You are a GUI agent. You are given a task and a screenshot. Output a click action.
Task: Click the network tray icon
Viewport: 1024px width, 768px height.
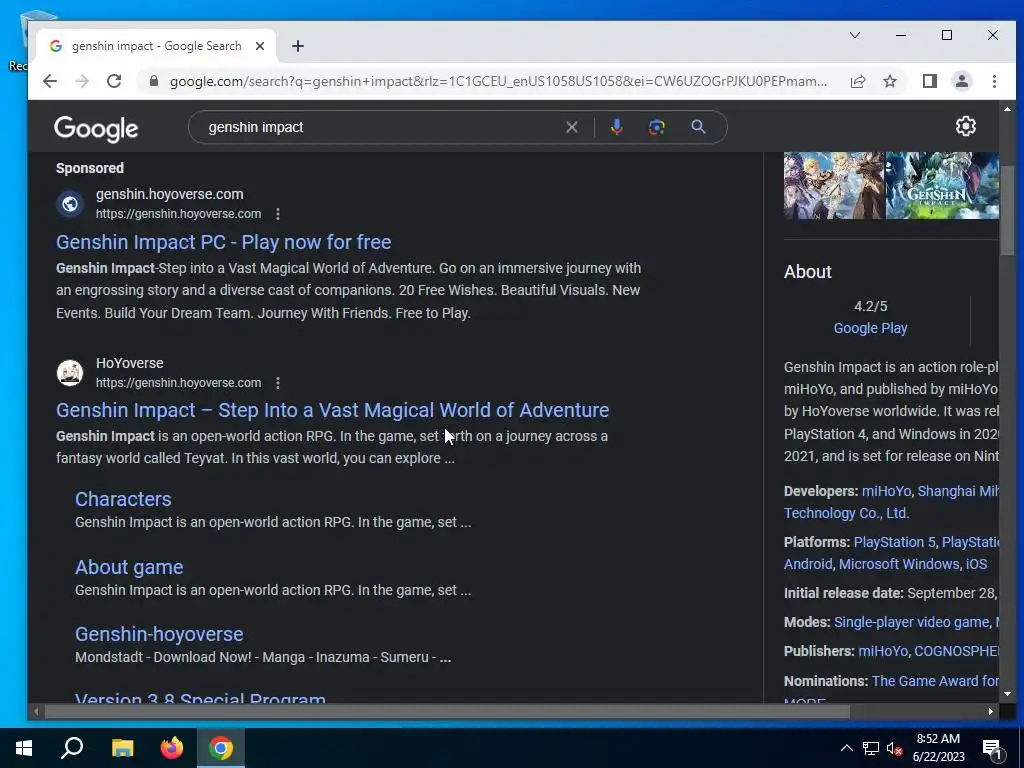871,748
